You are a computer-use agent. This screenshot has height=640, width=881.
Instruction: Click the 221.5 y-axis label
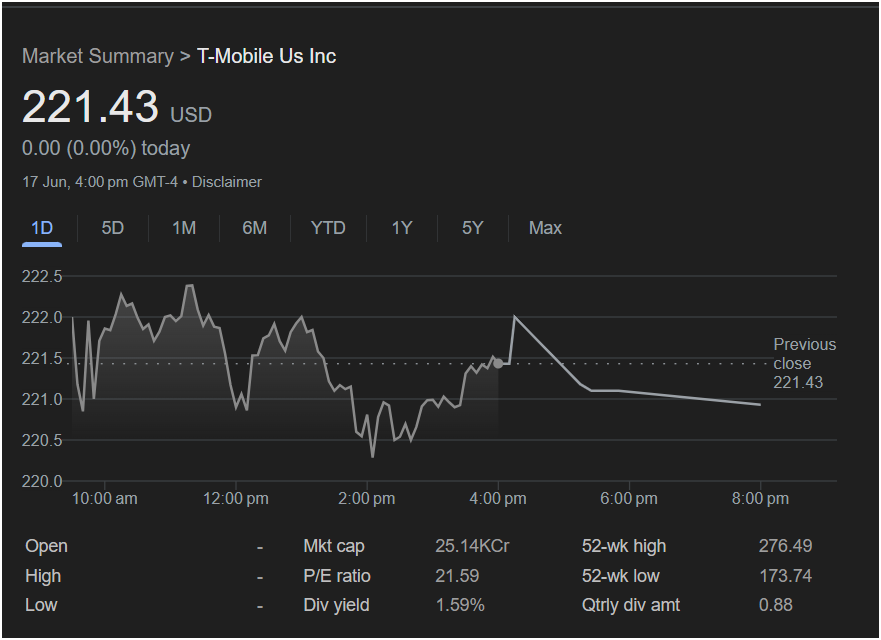point(42,358)
